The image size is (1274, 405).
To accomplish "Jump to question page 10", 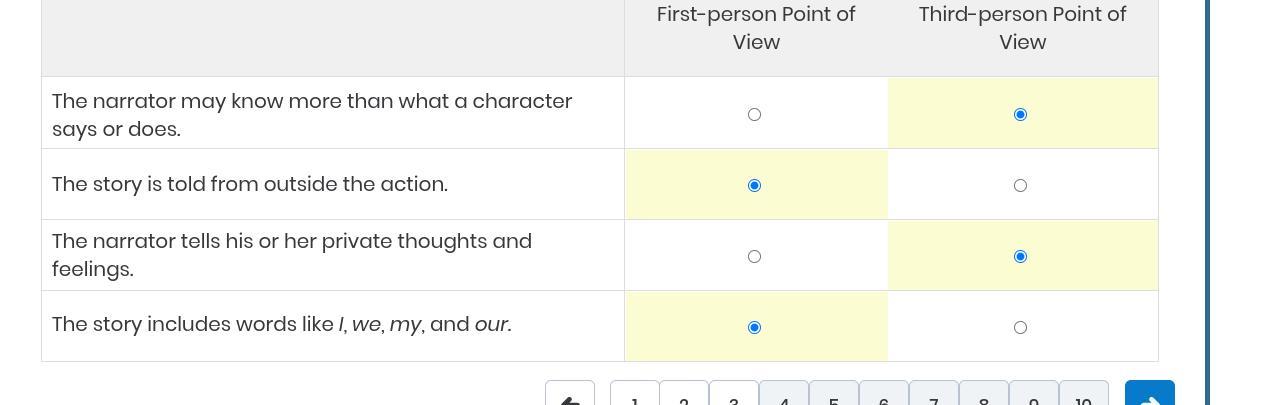I will 1083,395.
